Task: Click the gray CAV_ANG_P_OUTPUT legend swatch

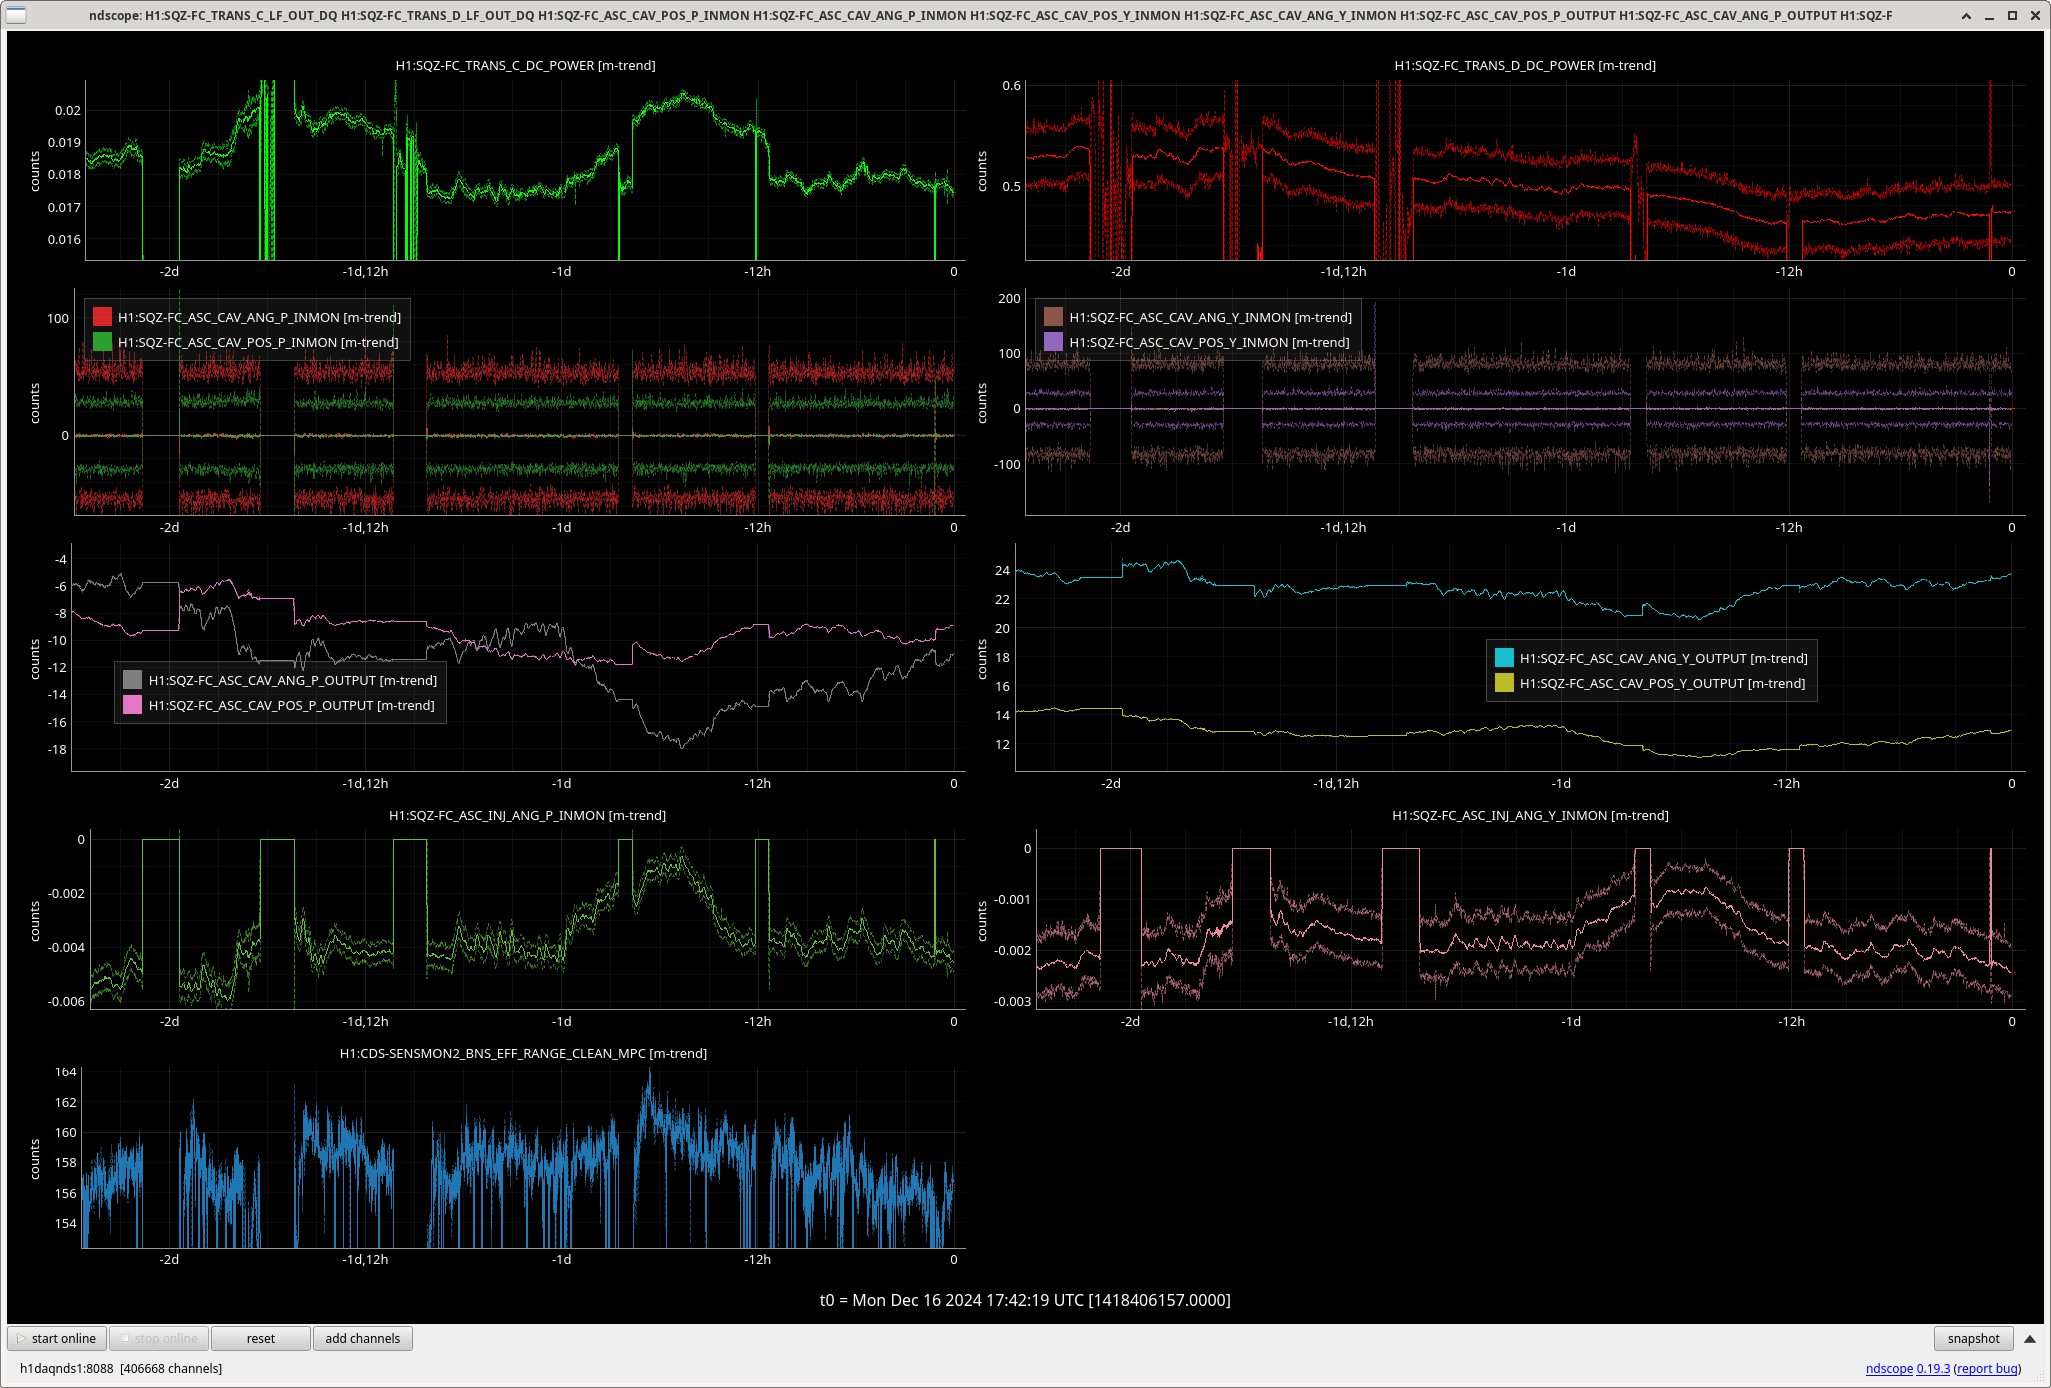Action: click(x=132, y=680)
